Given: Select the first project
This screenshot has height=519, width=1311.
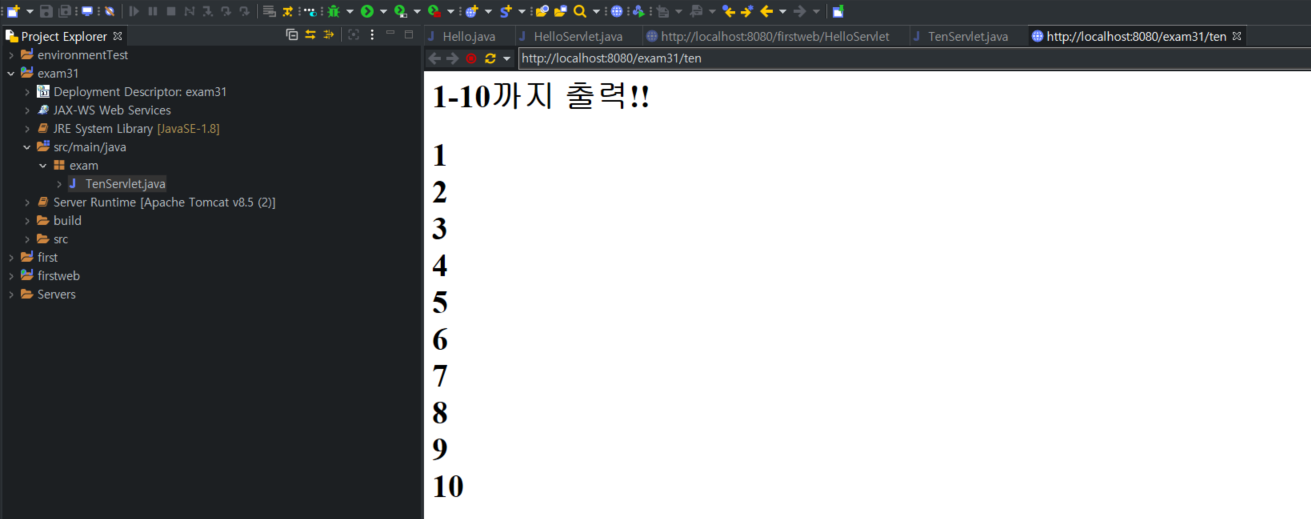Looking at the screenshot, I should (47, 257).
